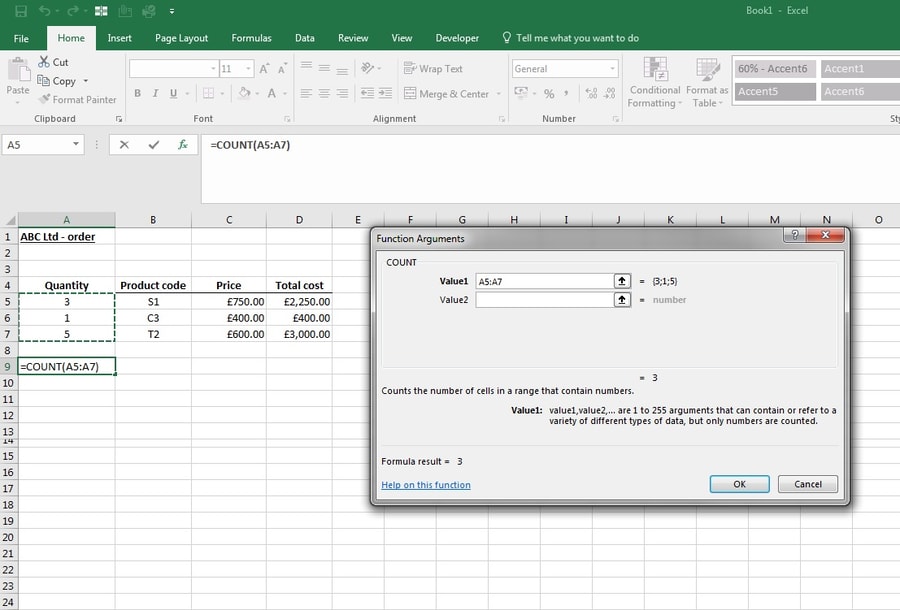
Task: Open the Conditional Formatting menu
Action: click(x=655, y=81)
